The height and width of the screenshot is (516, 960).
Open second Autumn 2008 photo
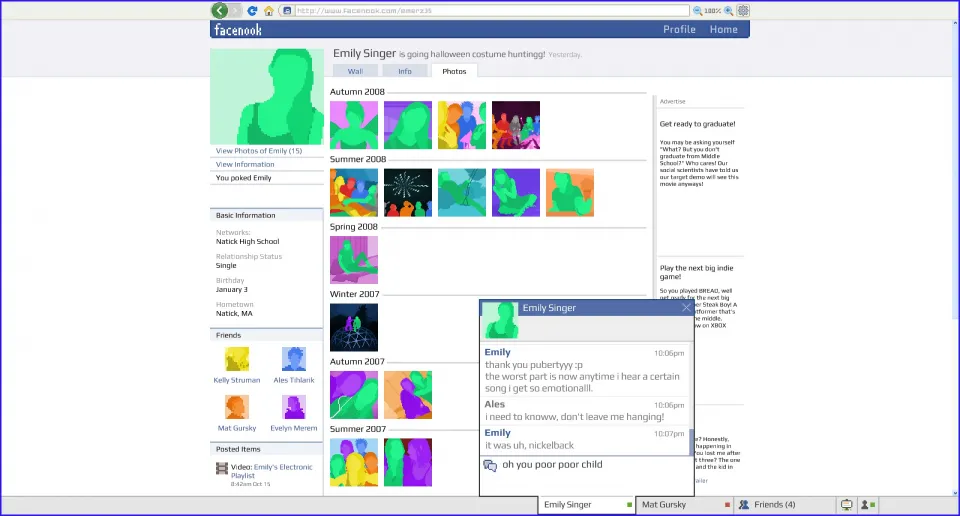click(x=408, y=125)
